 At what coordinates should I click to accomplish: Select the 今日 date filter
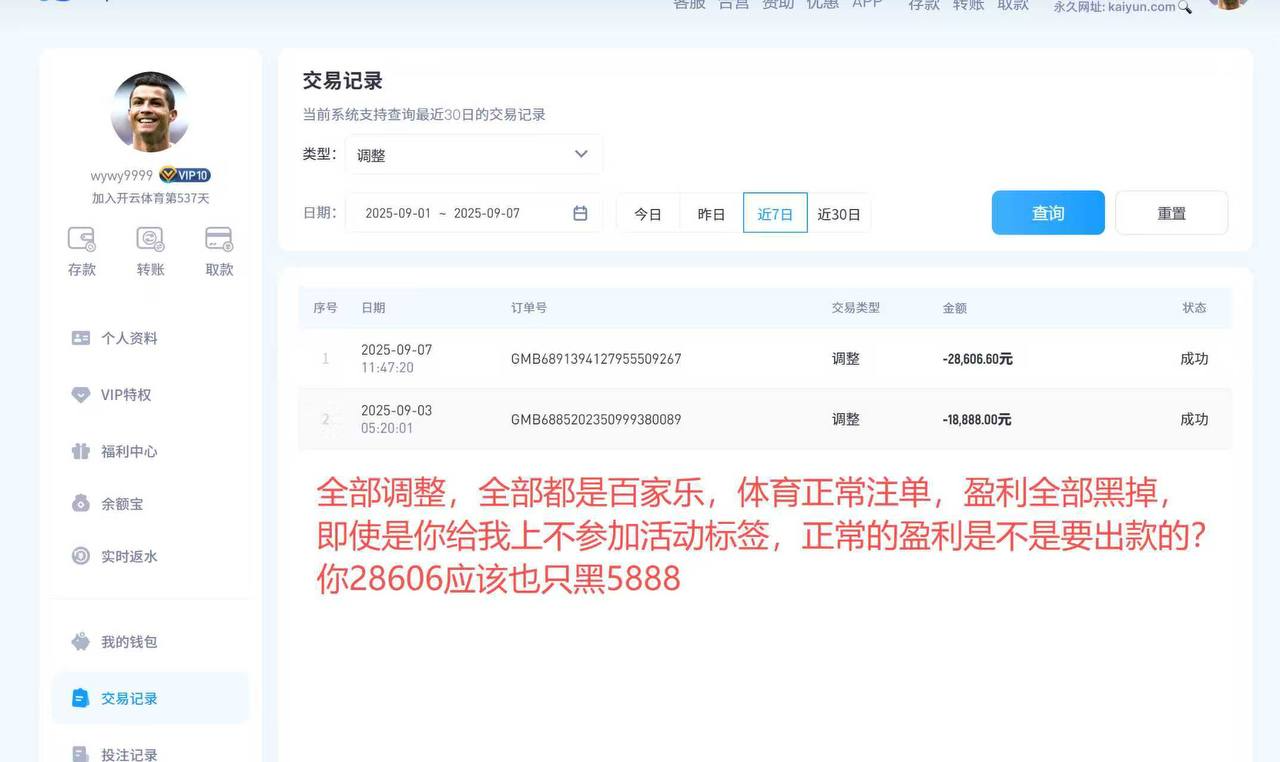(x=648, y=213)
